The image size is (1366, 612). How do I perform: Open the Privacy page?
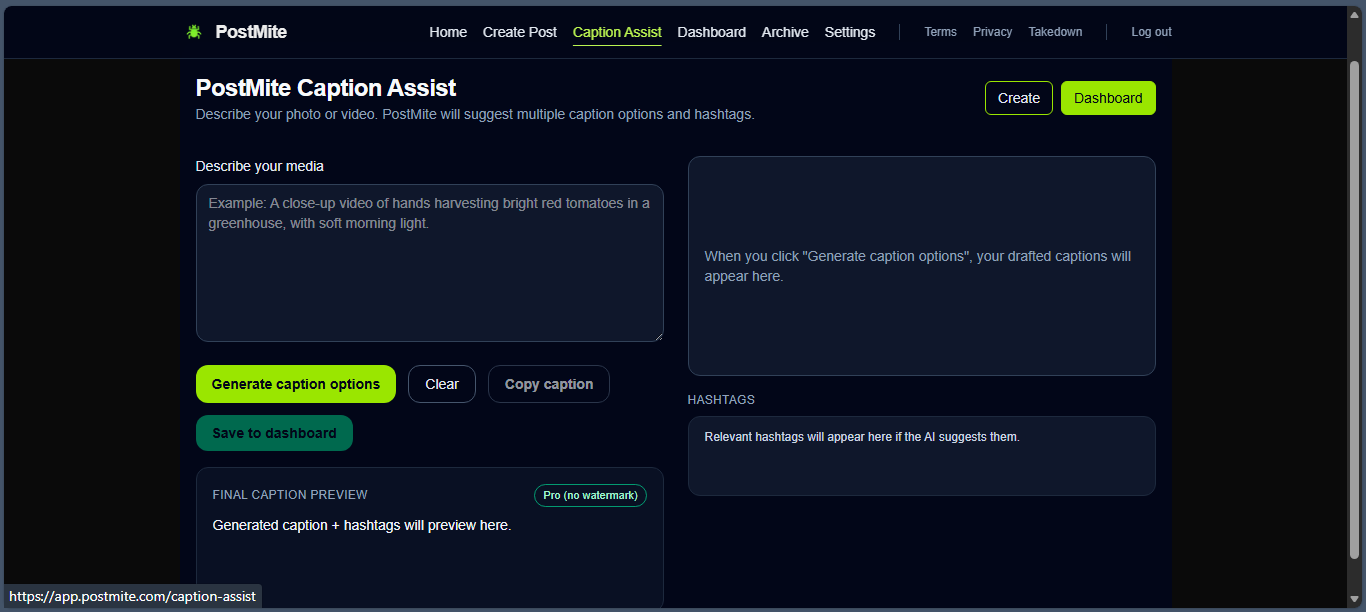992,32
